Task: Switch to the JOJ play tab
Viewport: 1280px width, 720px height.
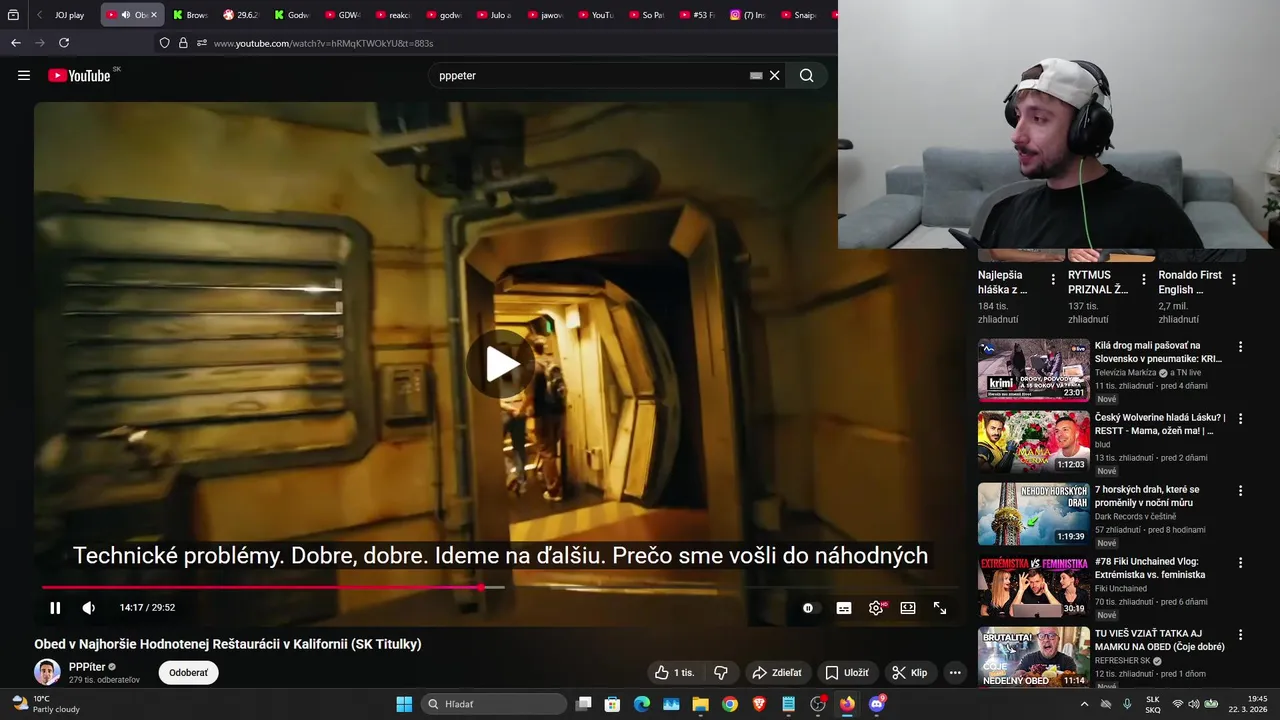Action: click(69, 15)
